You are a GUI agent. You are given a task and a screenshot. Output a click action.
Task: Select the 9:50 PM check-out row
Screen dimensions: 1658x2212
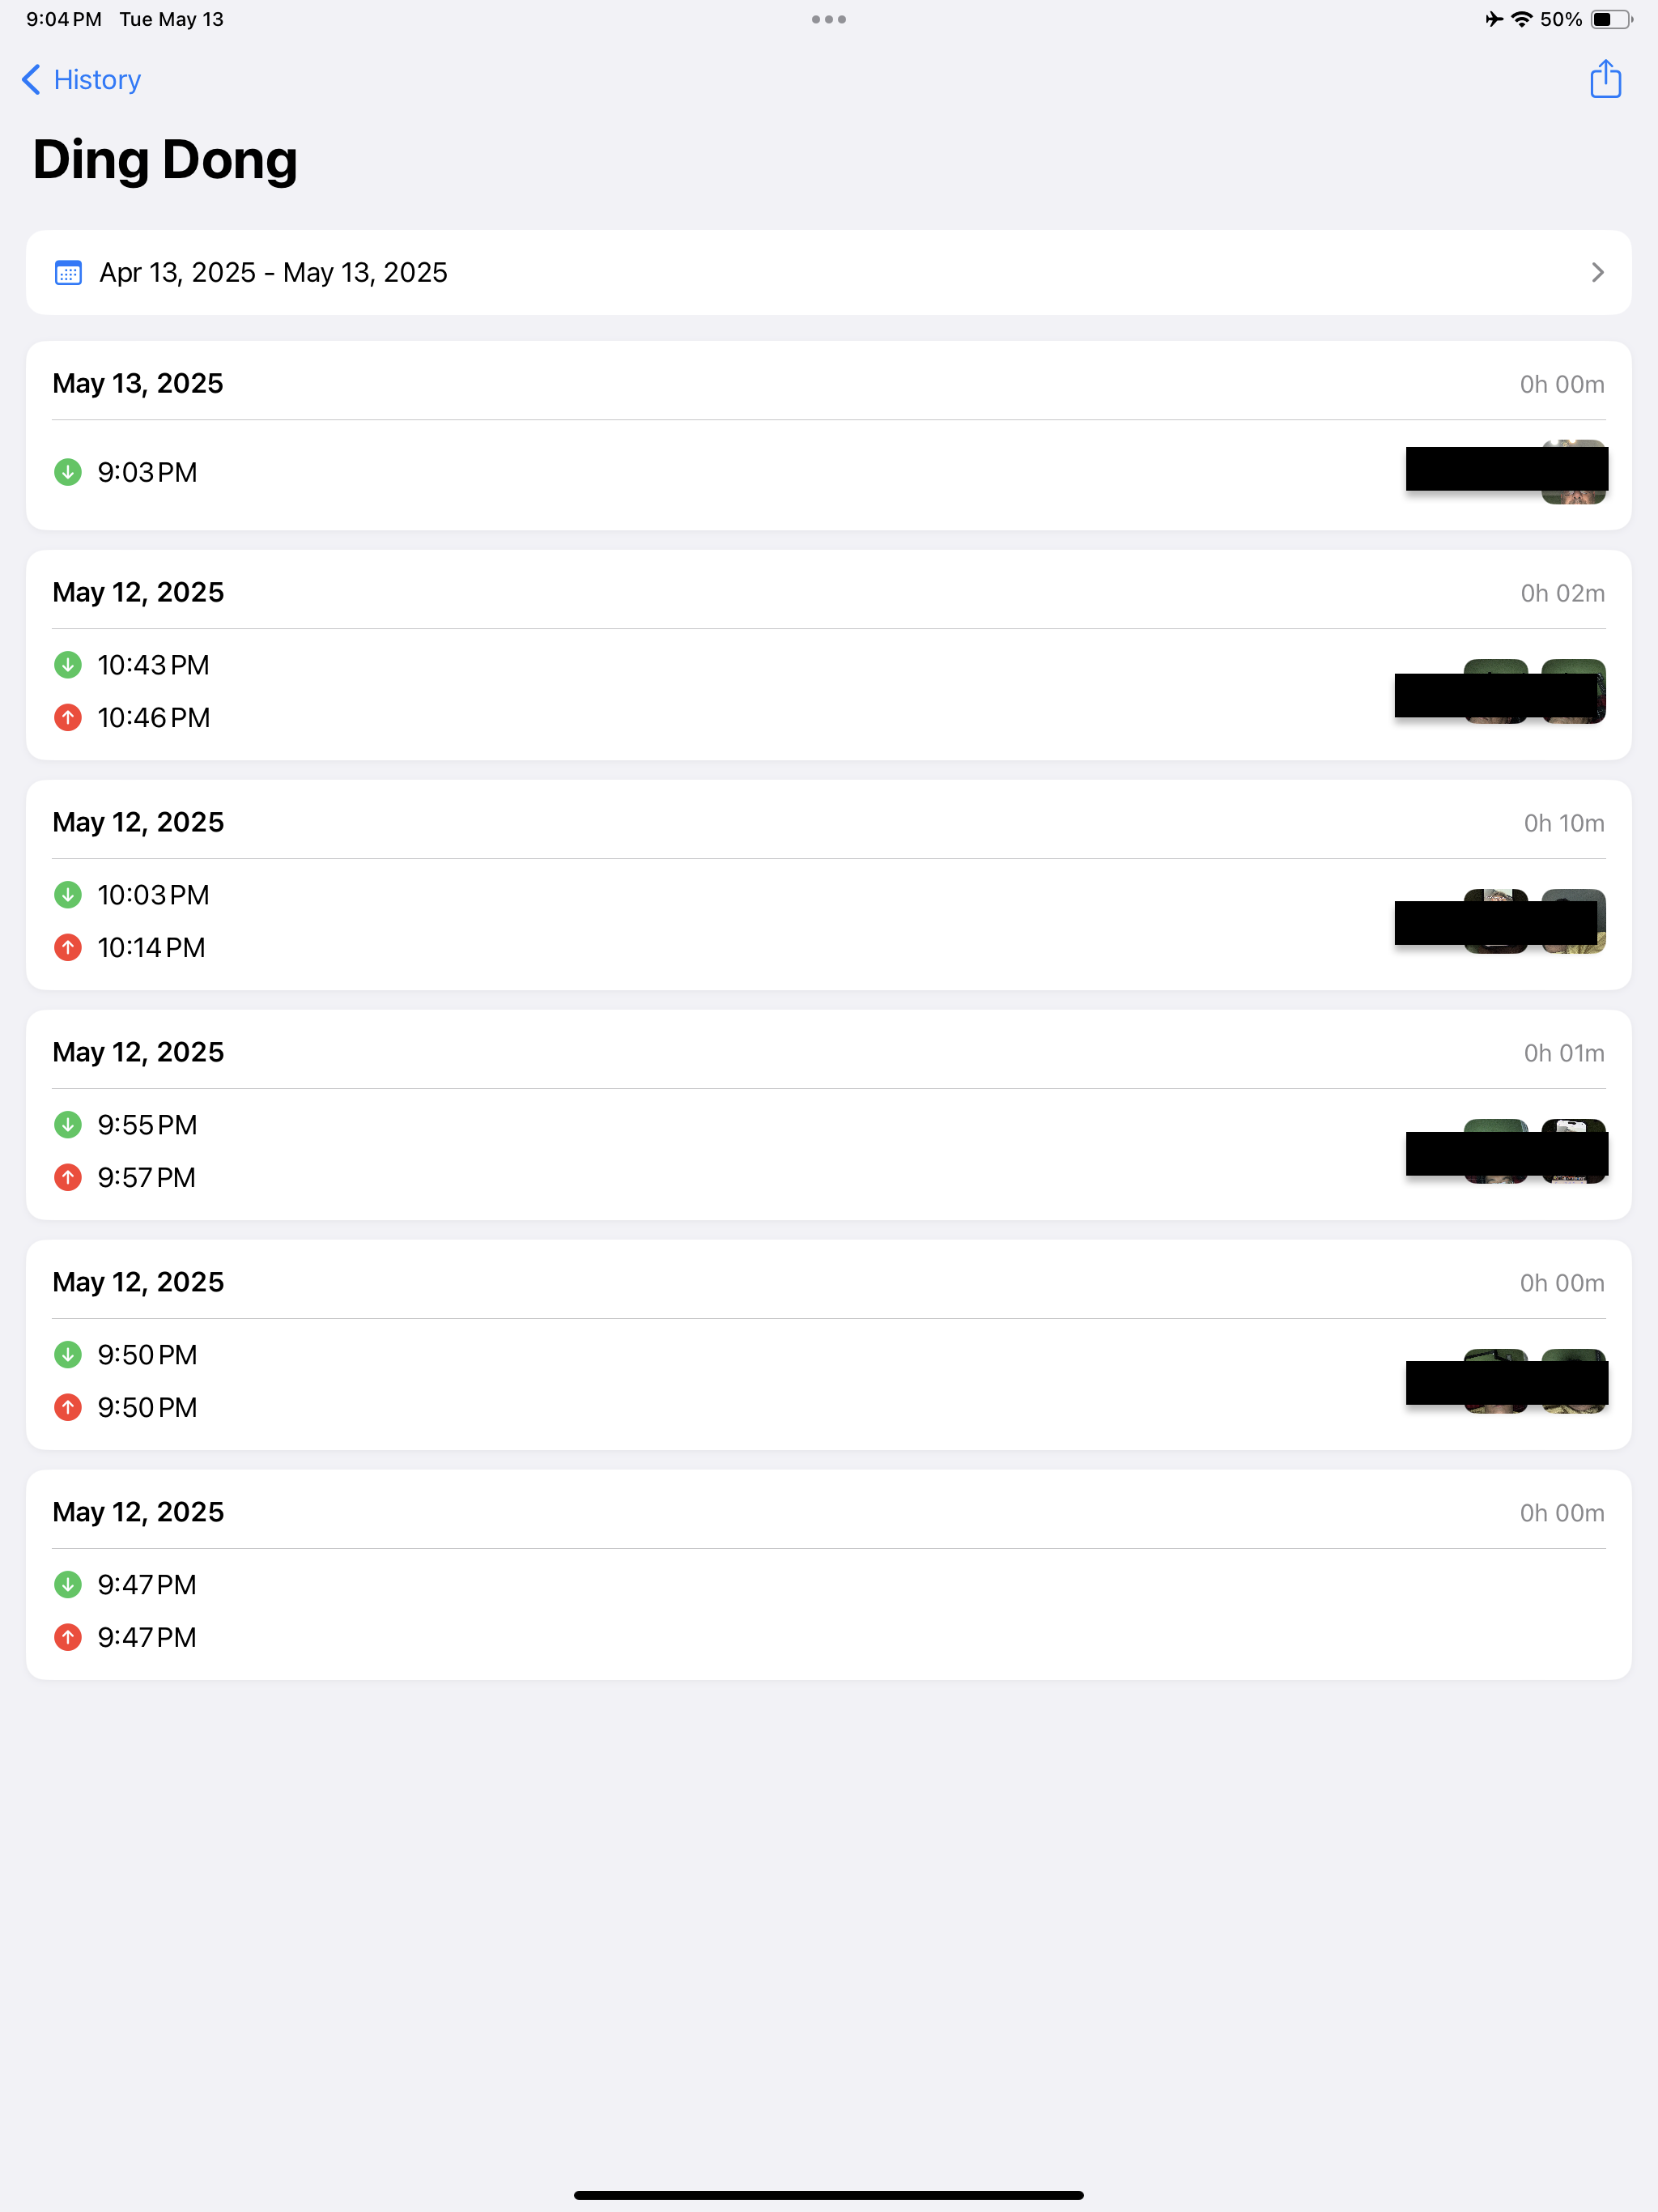147,1408
